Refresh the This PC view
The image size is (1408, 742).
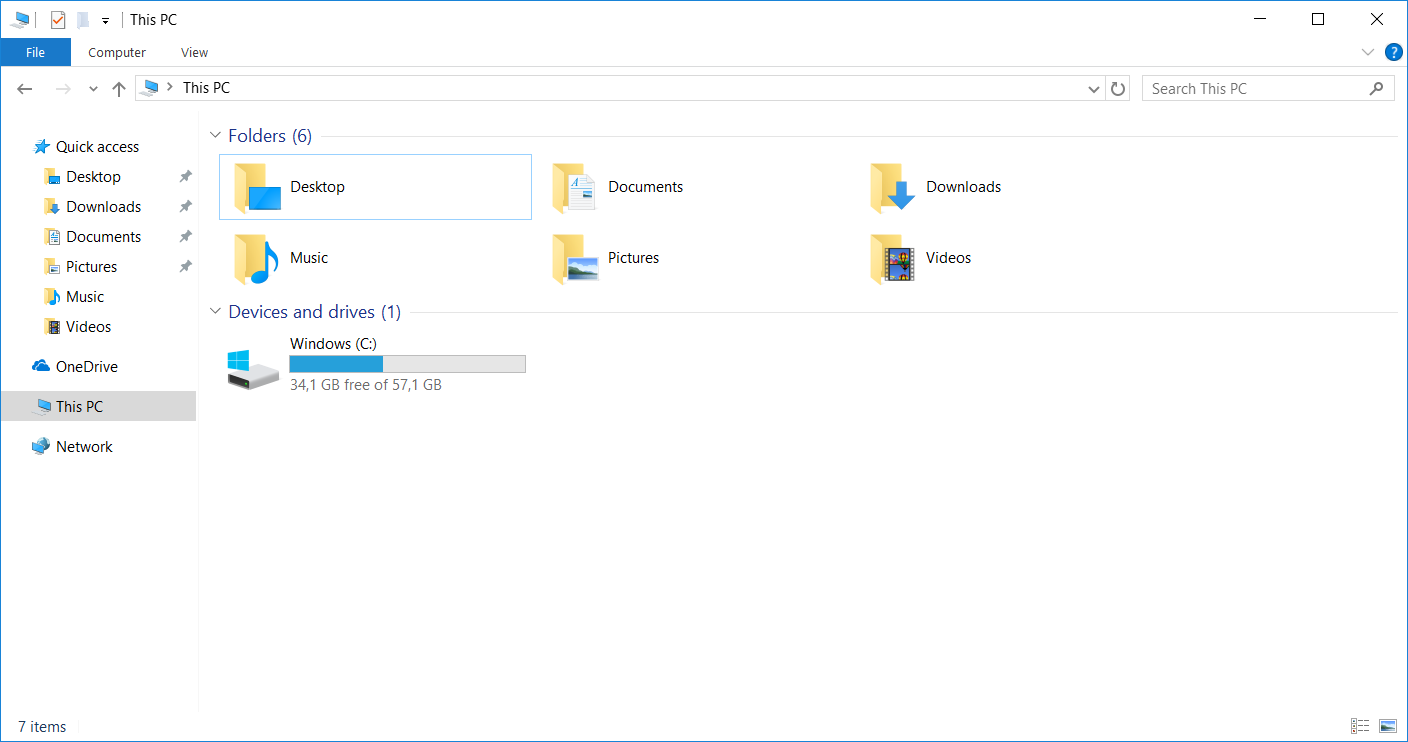1118,88
